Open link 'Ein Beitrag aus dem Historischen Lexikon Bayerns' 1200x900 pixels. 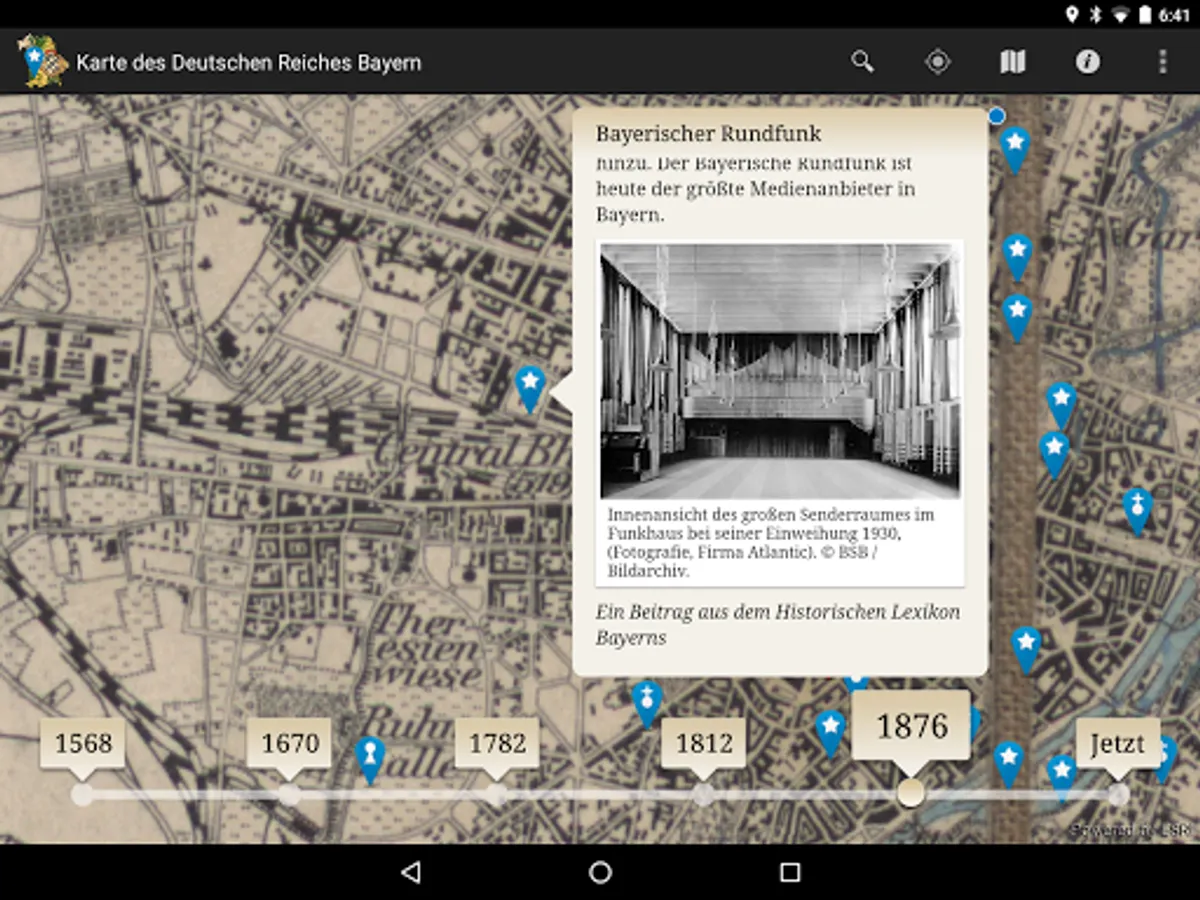[778, 624]
